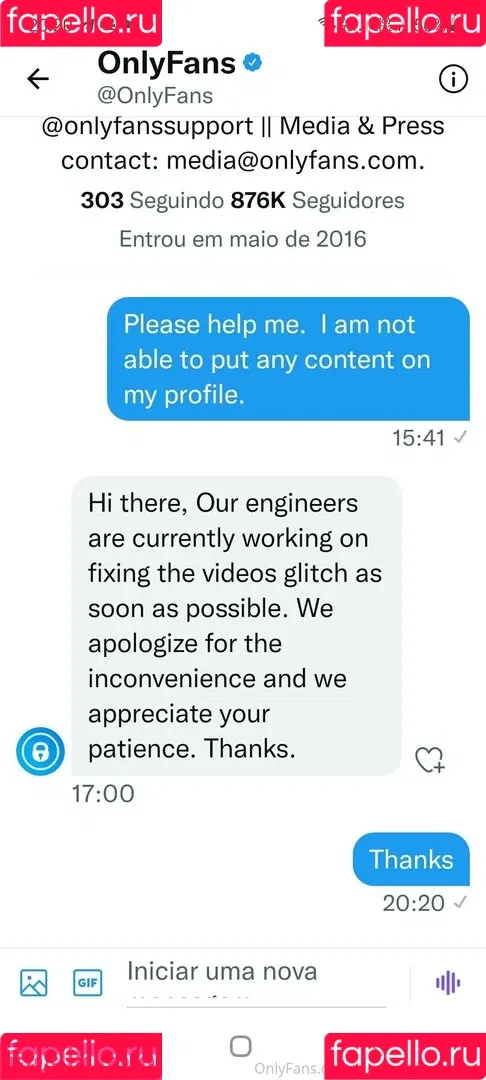Add reaction with heart-plus icon
Image resolution: width=486 pixels, height=1080 pixels.
(x=431, y=760)
